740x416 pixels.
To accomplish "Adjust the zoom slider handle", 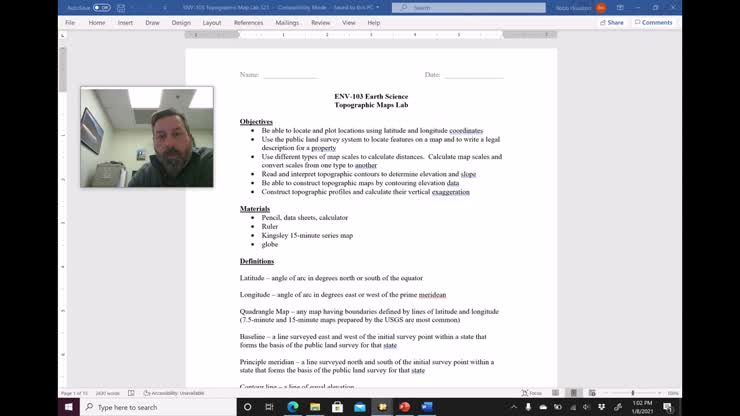I will coord(633,393).
